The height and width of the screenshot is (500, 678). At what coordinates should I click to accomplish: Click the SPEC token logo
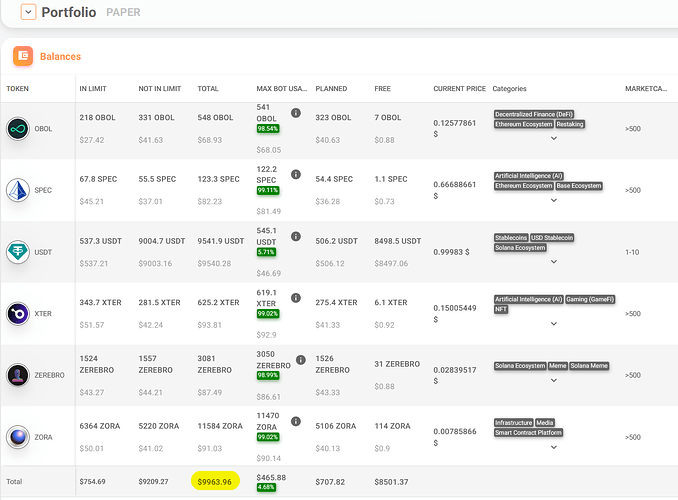pos(18,190)
